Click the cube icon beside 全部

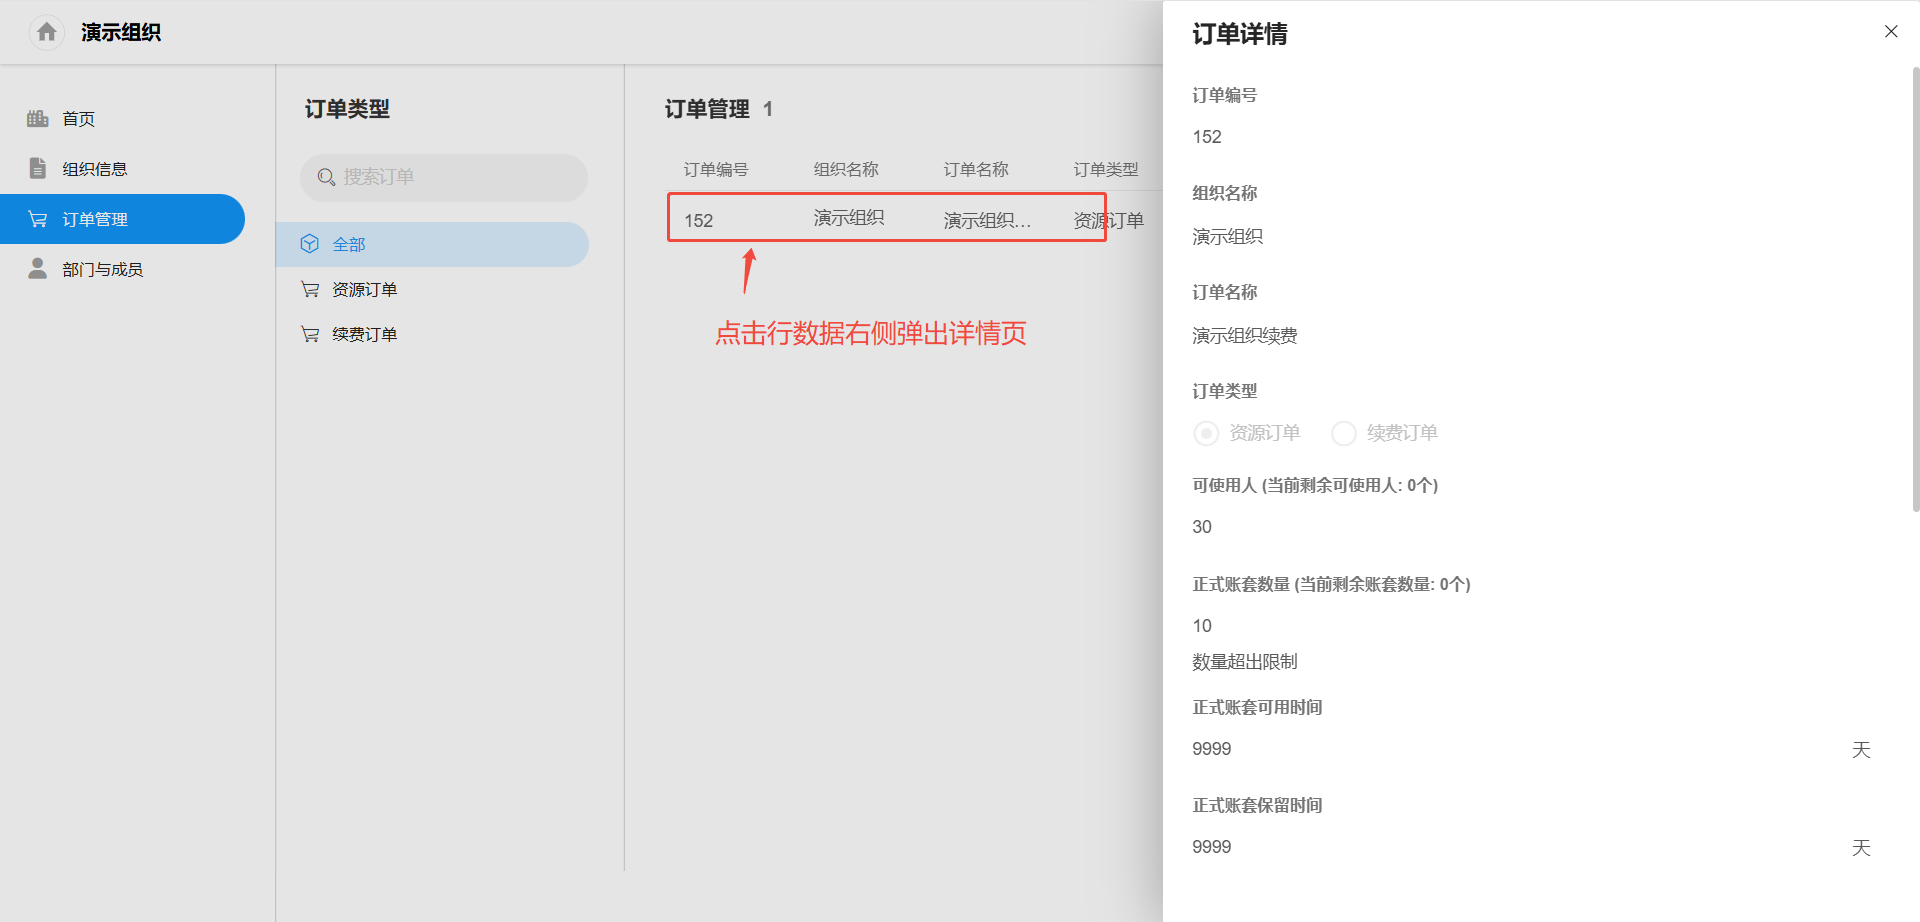[310, 243]
